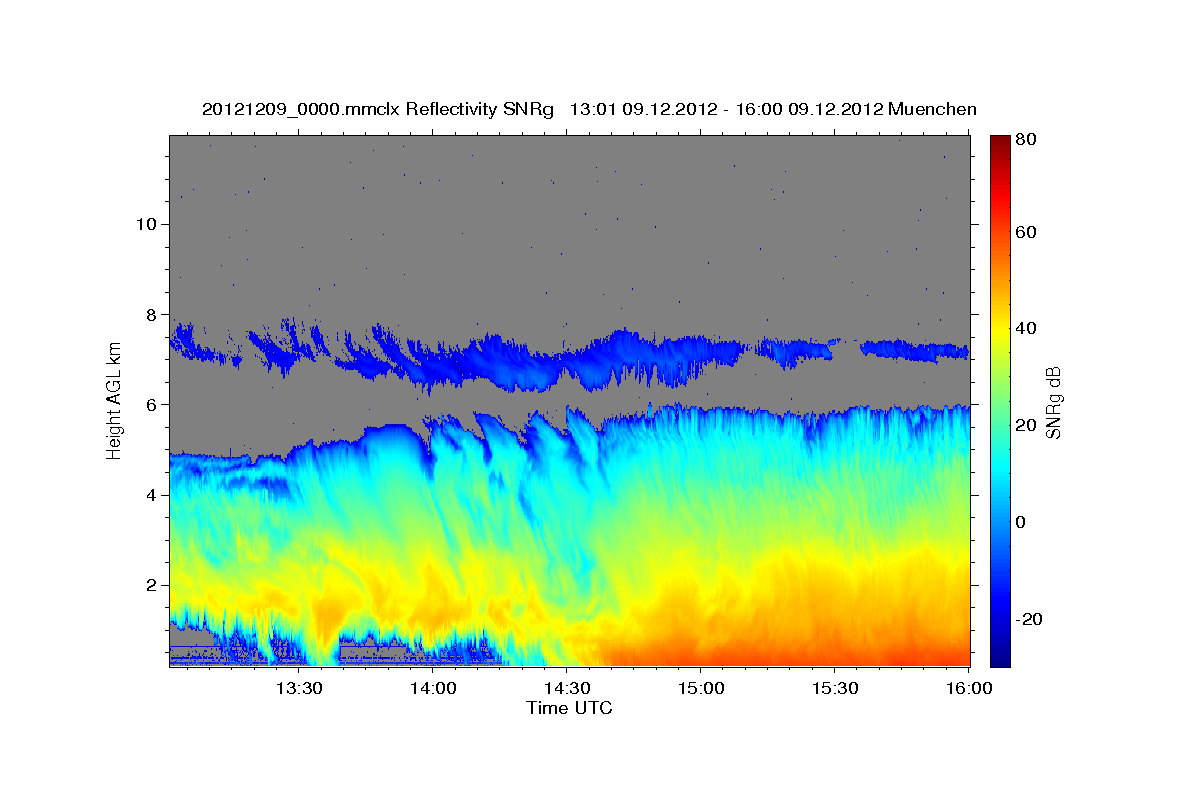The width and height of the screenshot is (1200, 800).
Task: Click the colorbar value 20
Action: (1027, 426)
